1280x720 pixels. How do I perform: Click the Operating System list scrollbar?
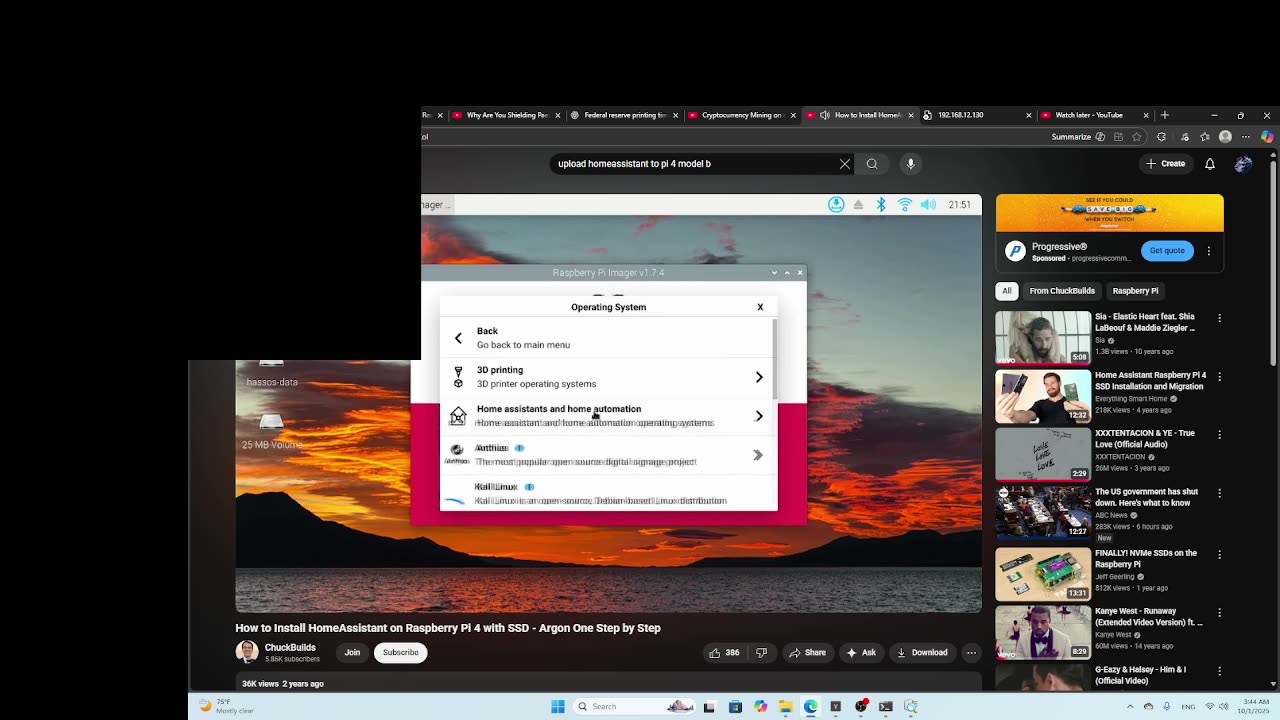[x=773, y=360]
